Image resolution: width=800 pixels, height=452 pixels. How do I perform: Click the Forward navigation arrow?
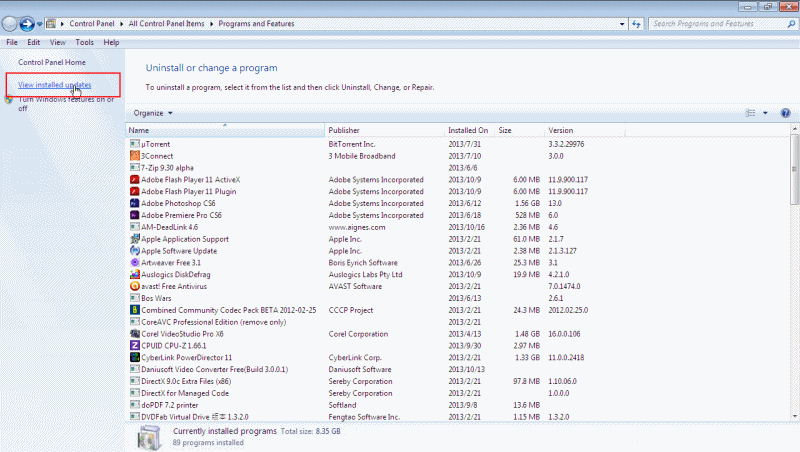pyautogui.click(x=27, y=23)
